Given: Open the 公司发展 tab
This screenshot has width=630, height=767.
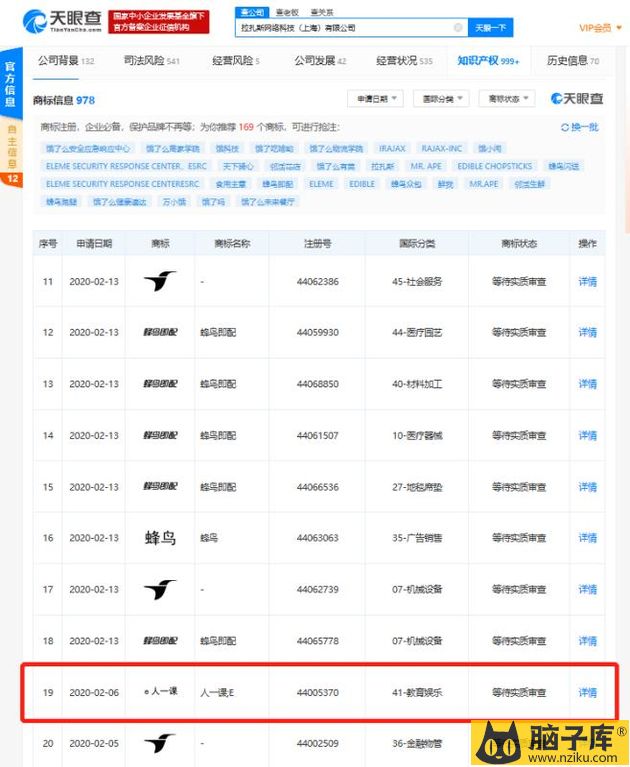Looking at the screenshot, I should 320,61.
